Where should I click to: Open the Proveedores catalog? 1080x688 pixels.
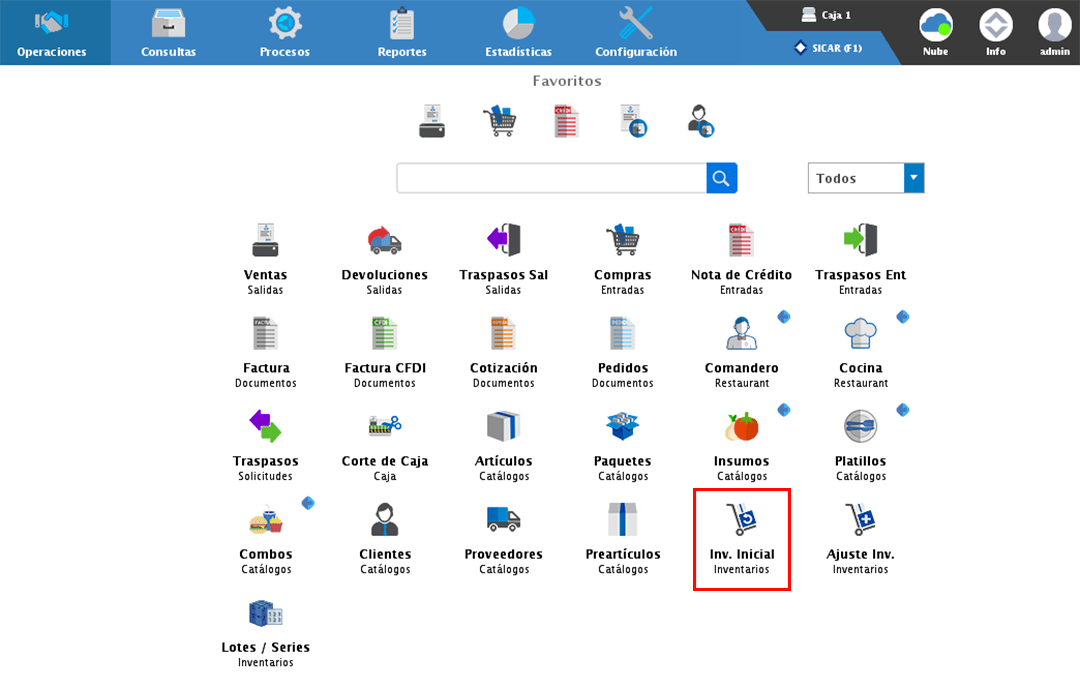503,520
